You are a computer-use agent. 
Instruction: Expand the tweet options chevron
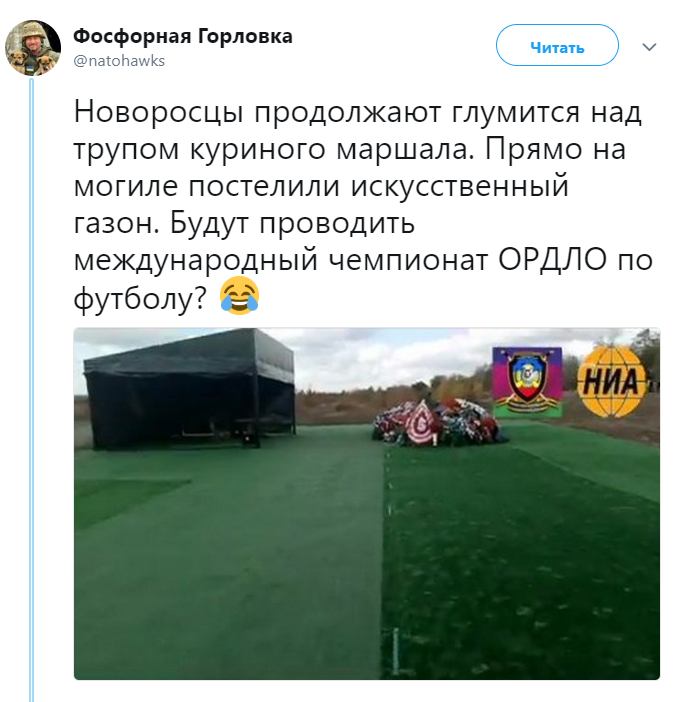[649, 47]
